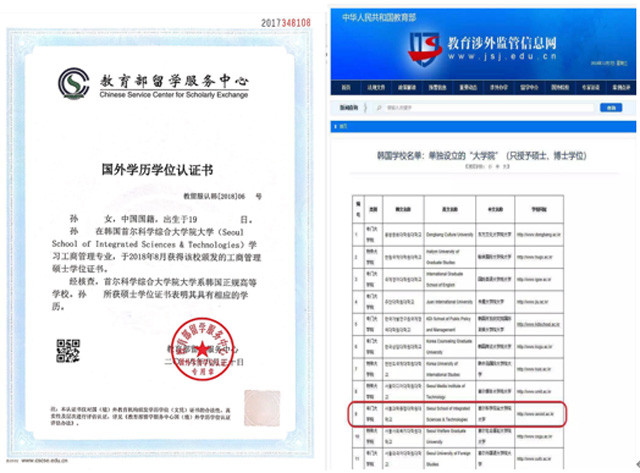Screen dimensions: 640x473
Task: Open the 法规文件 navigation menu item
Action: (x=376, y=87)
